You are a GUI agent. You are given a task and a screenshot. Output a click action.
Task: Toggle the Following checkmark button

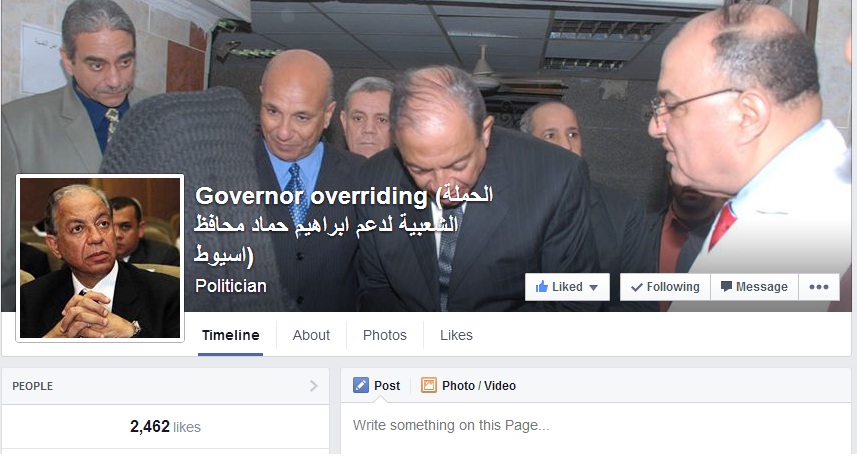point(665,287)
